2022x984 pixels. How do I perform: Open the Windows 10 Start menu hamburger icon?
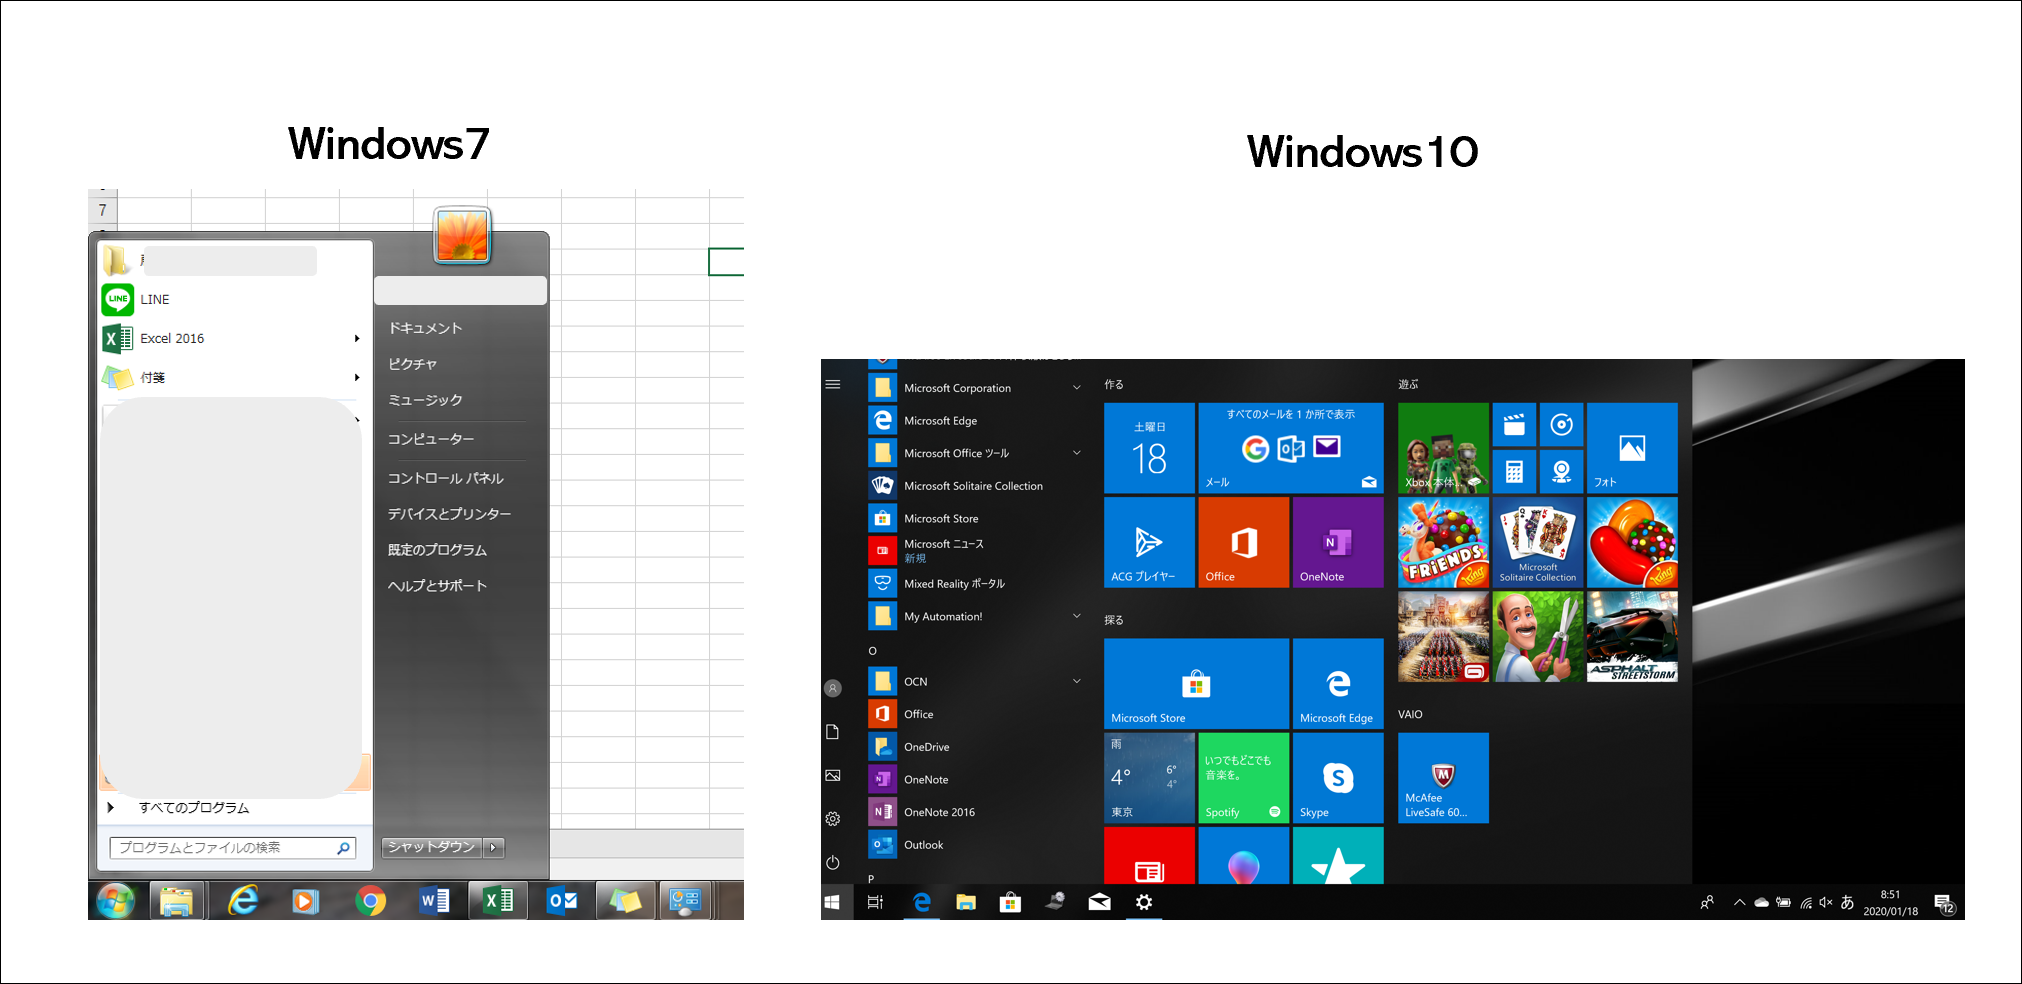point(832,384)
